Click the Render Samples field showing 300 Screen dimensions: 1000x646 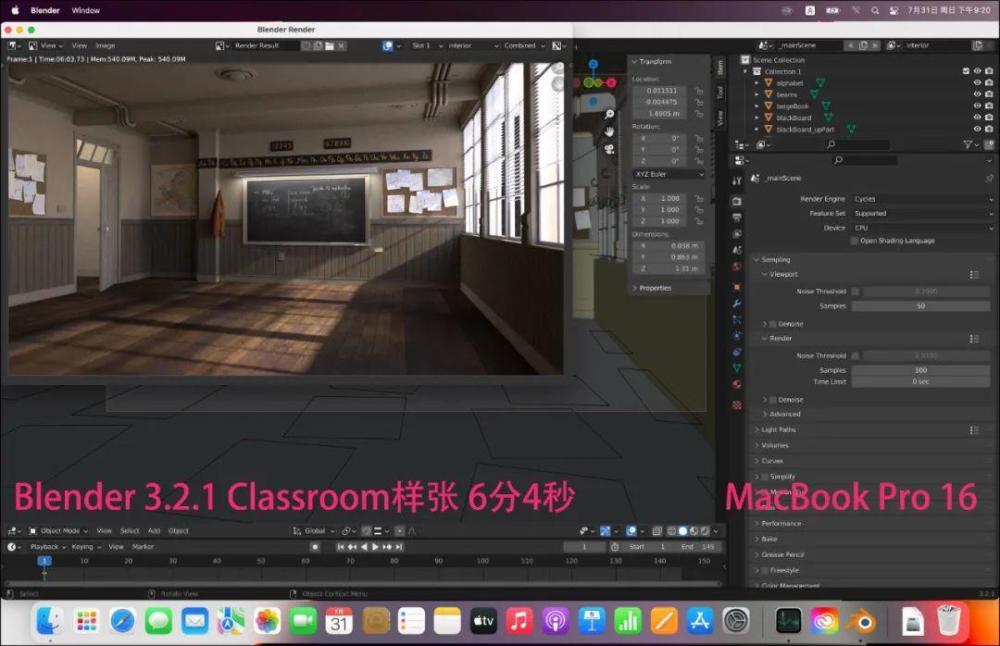[x=922, y=370]
